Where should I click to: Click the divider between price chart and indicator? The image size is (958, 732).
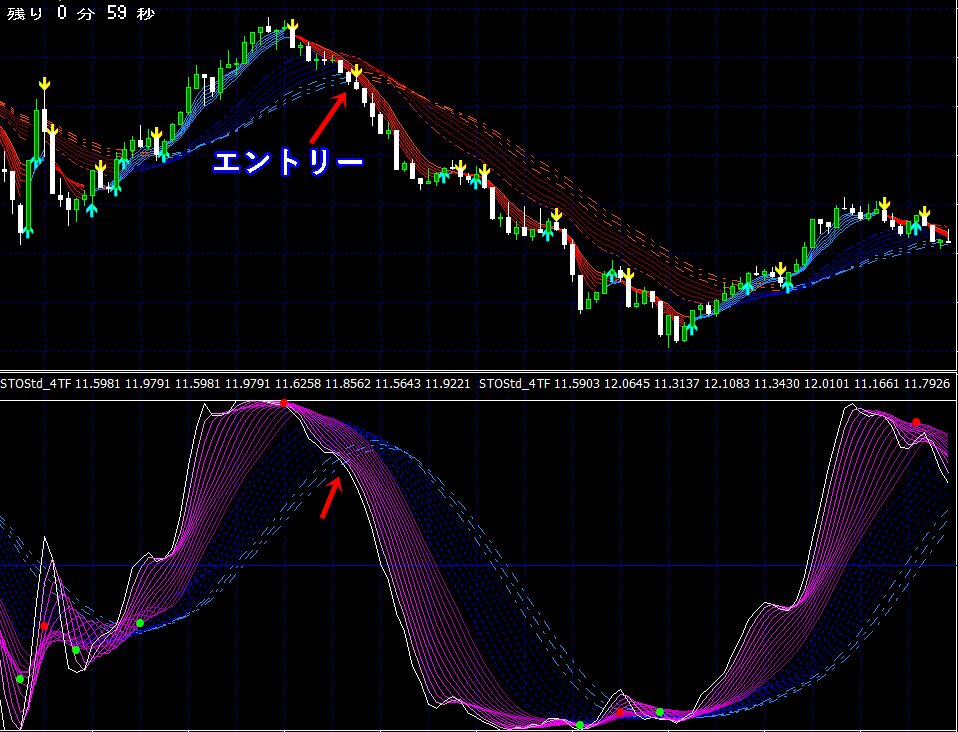(479, 370)
